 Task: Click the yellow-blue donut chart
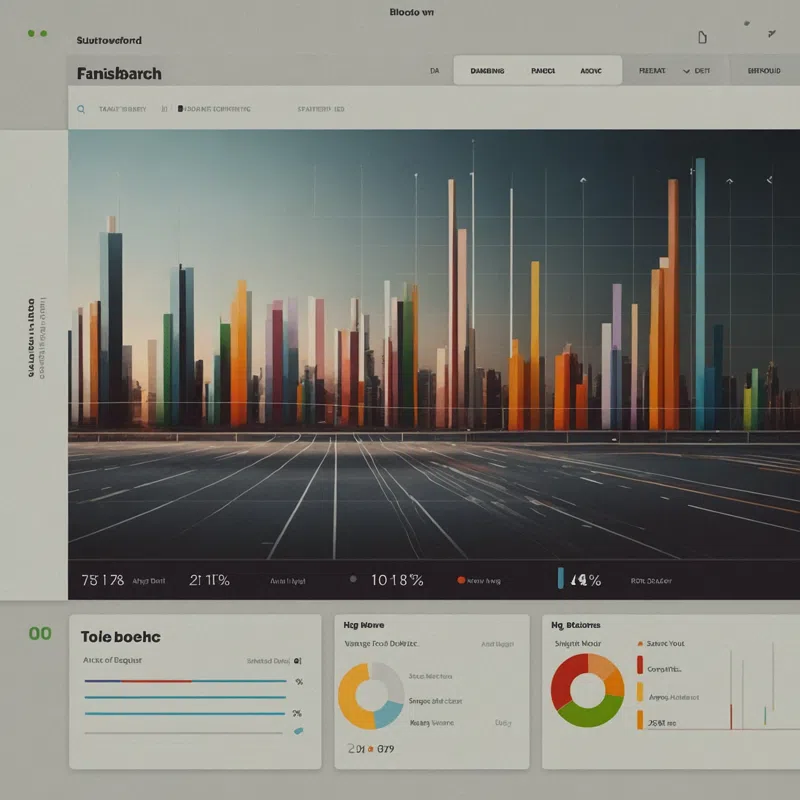(x=371, y=694)
